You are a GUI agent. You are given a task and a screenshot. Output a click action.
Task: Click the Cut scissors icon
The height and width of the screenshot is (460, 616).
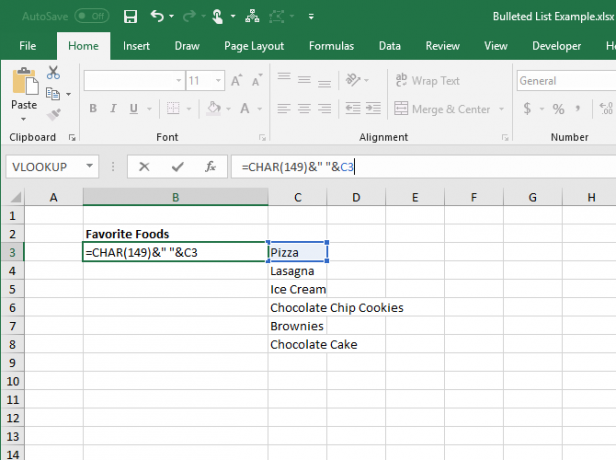tap(53, 73)
